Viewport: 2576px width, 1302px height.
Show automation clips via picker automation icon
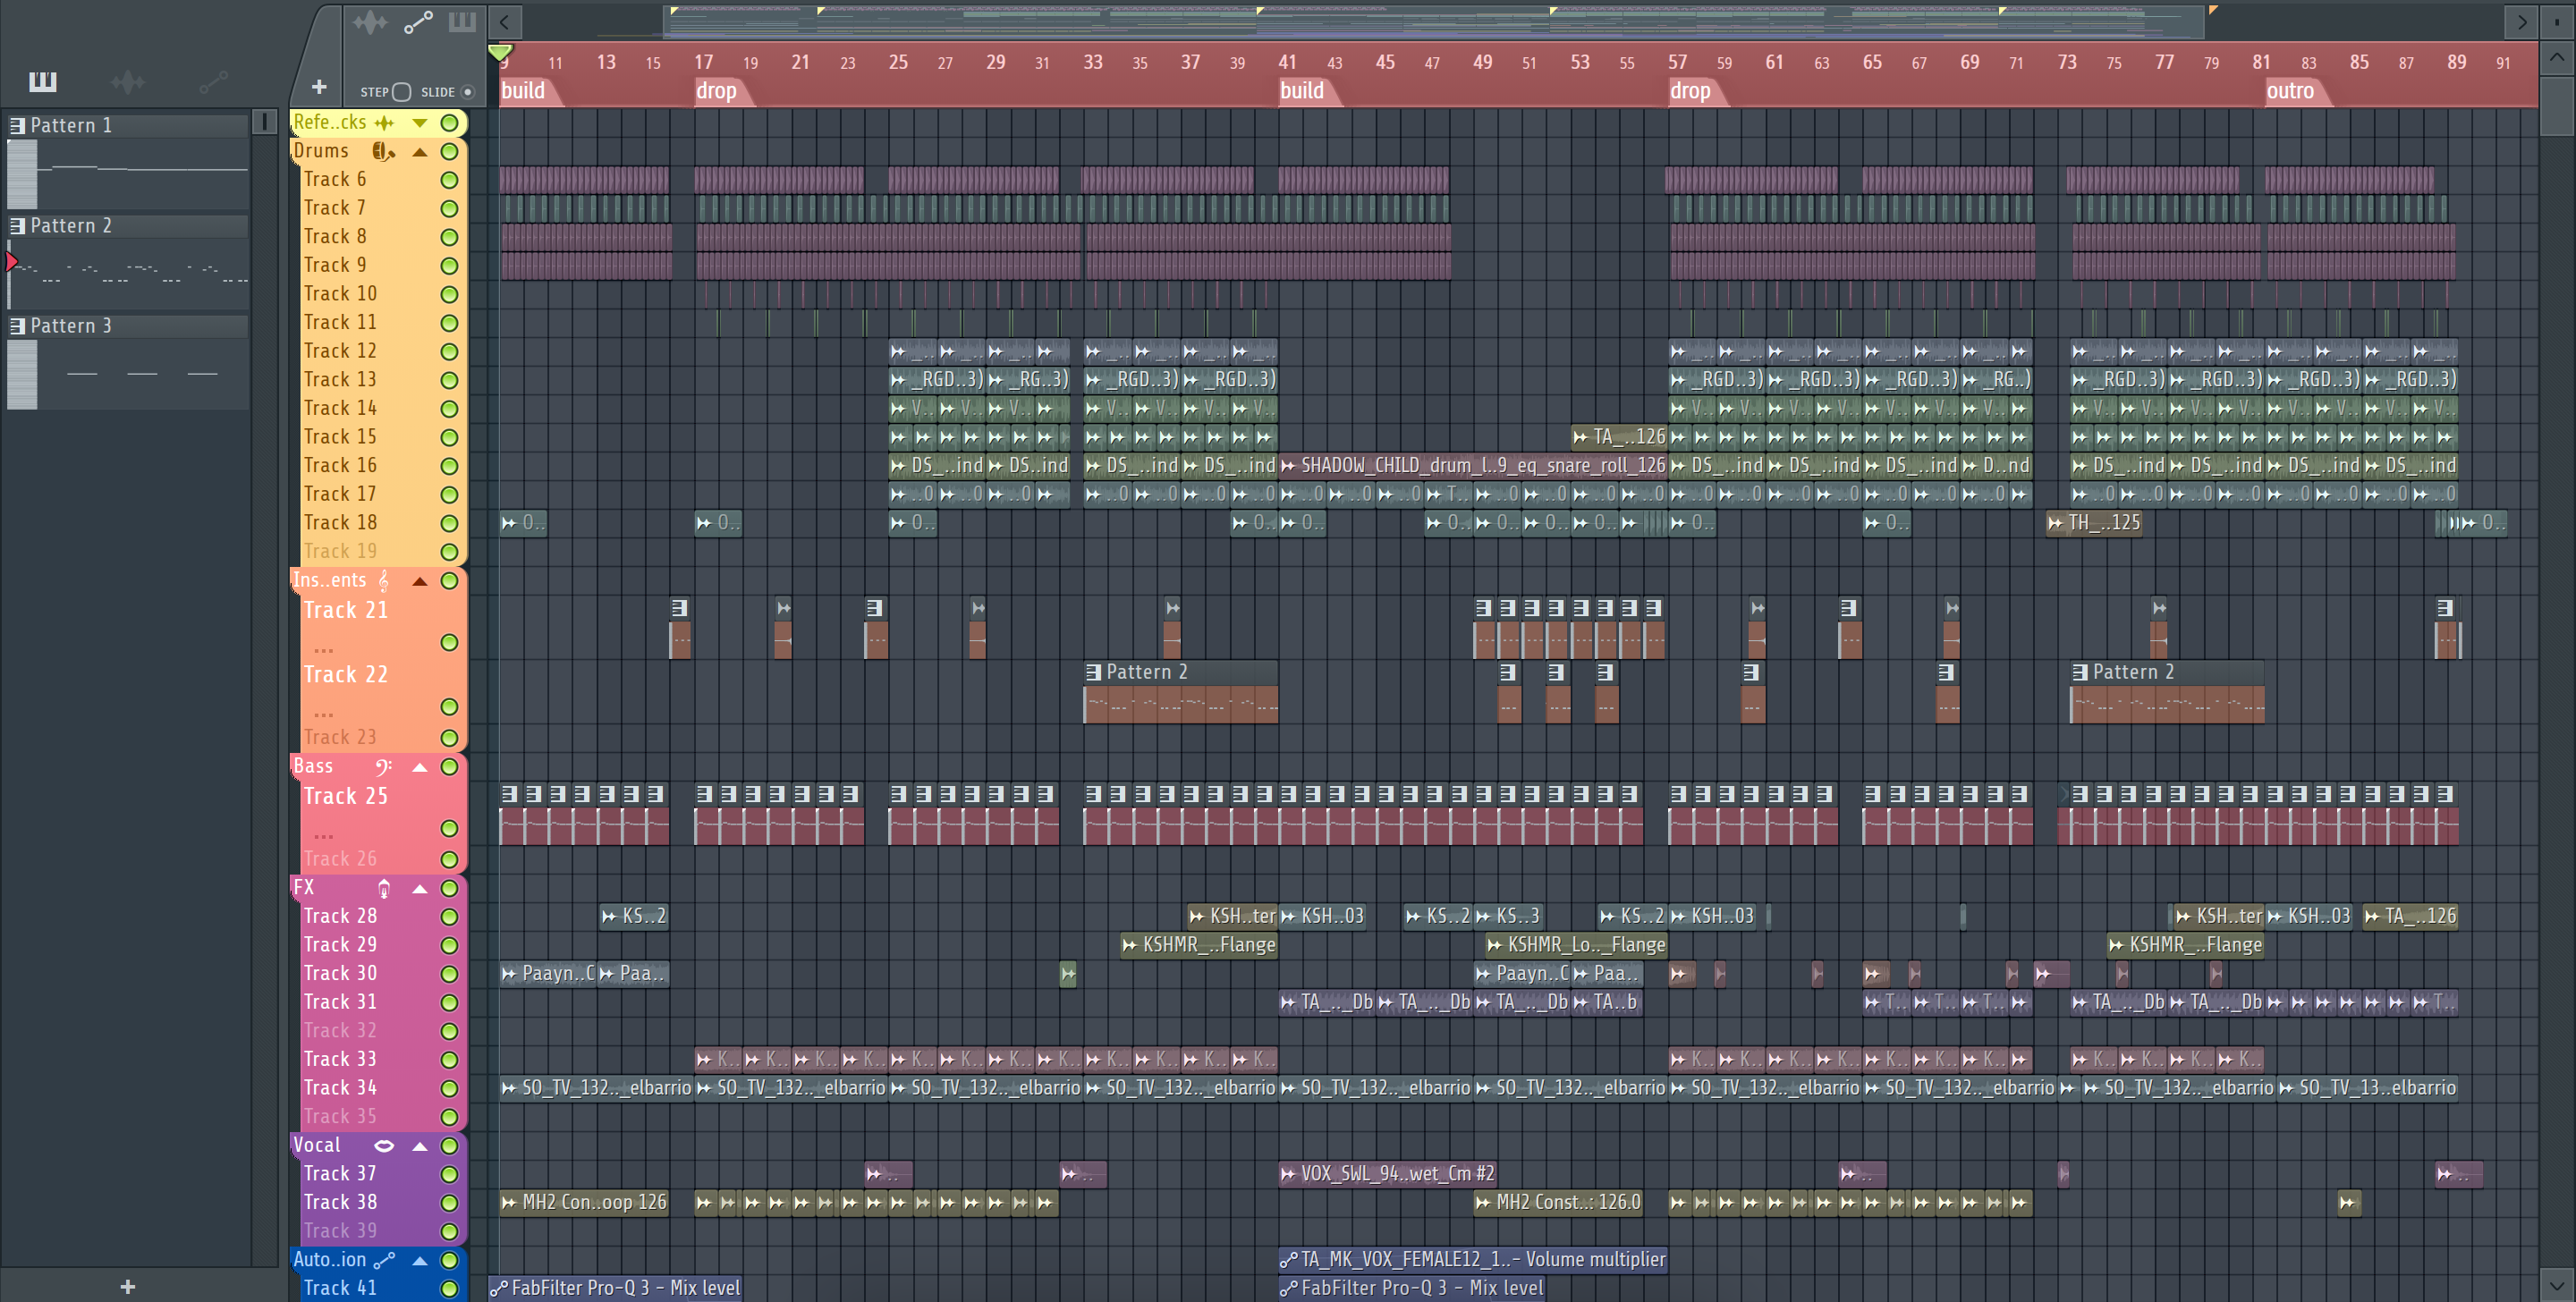(214, 81)
